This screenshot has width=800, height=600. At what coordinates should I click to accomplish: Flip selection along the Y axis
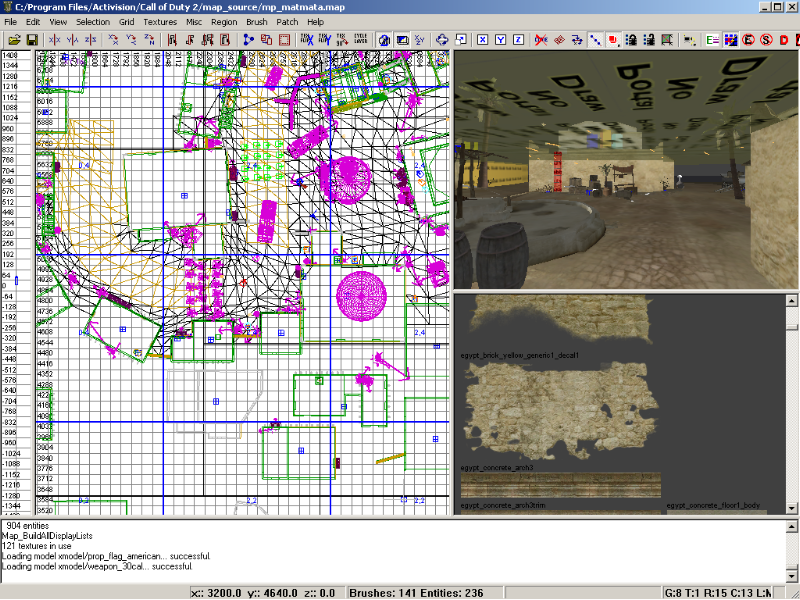pyautogui.click(x=72, y=40)
